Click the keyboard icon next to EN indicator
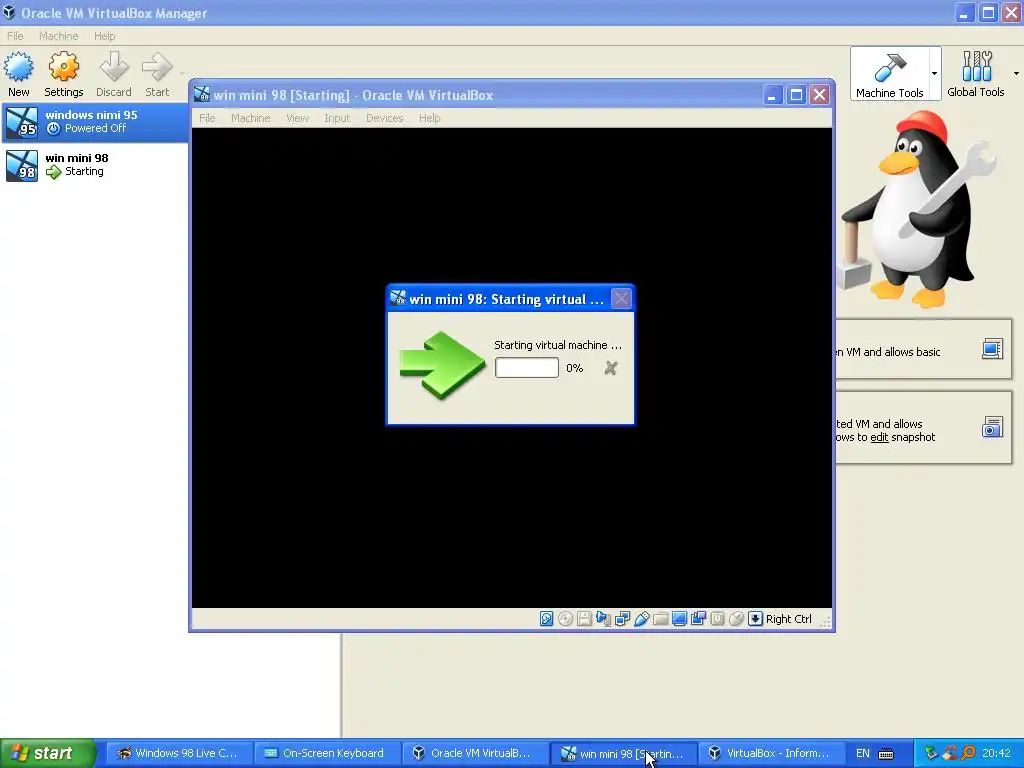The height and width of the screenshot is (768, 1024). pos(886,754)
